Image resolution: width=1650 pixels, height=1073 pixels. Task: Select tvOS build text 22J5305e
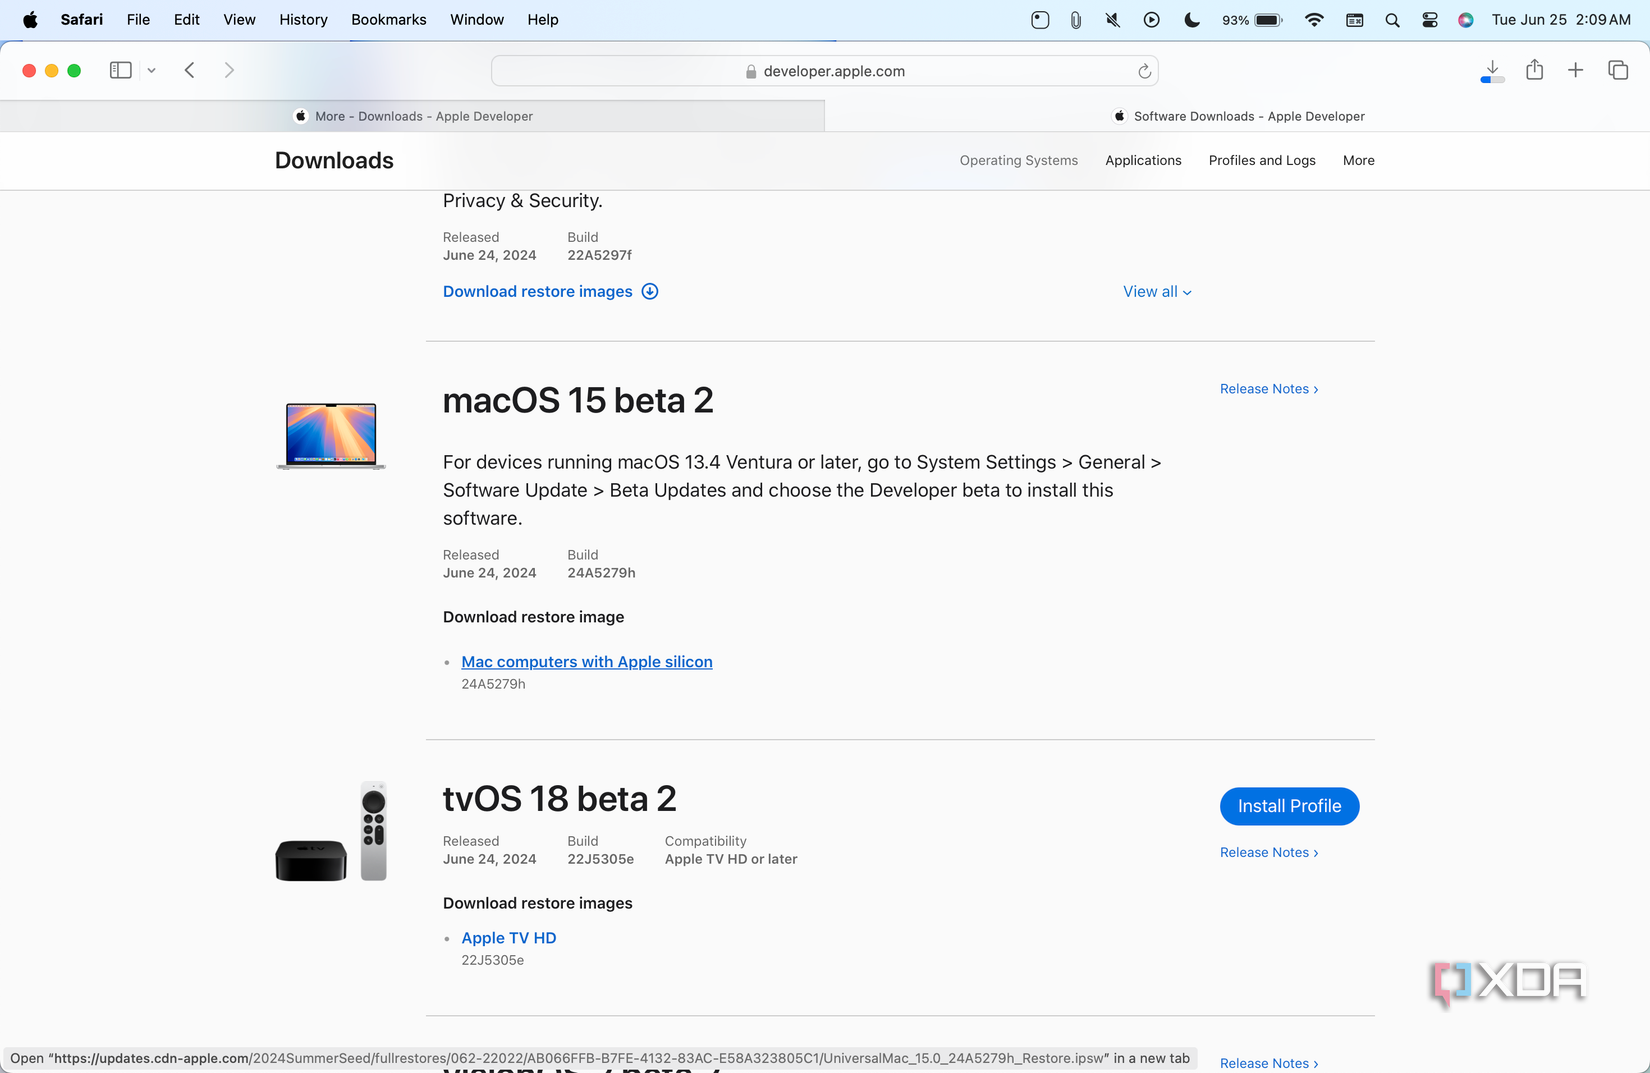coord(600,859)
